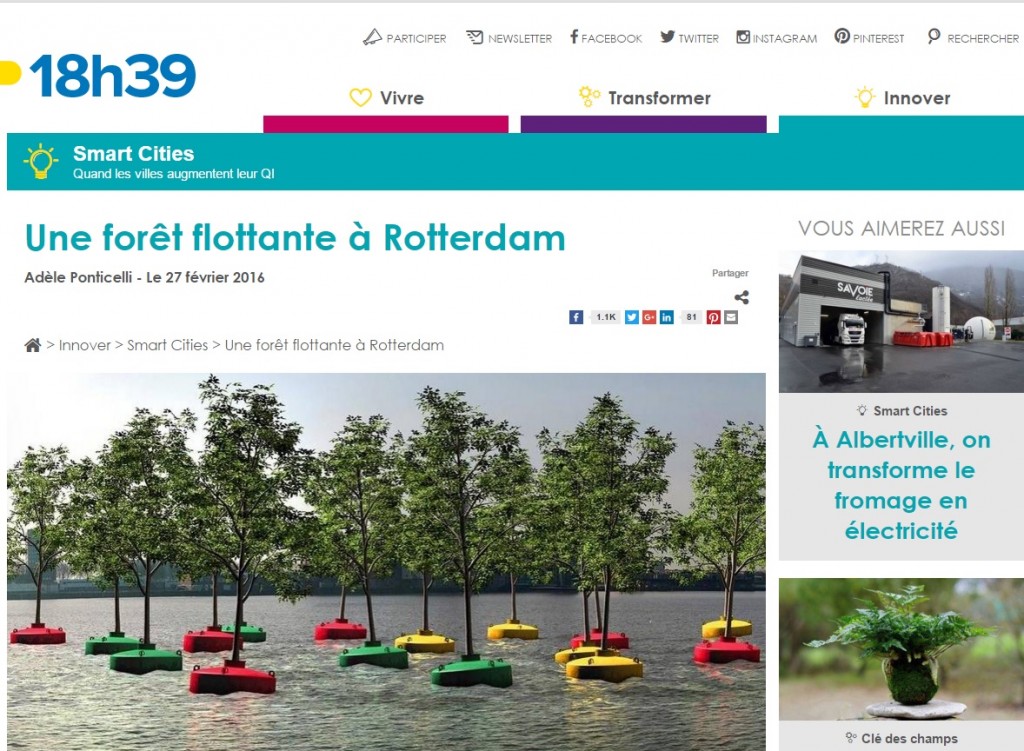This screenshot has height=751, width=1024.
Task: Click the floating forest main image
Action: (x=386, y=562)
